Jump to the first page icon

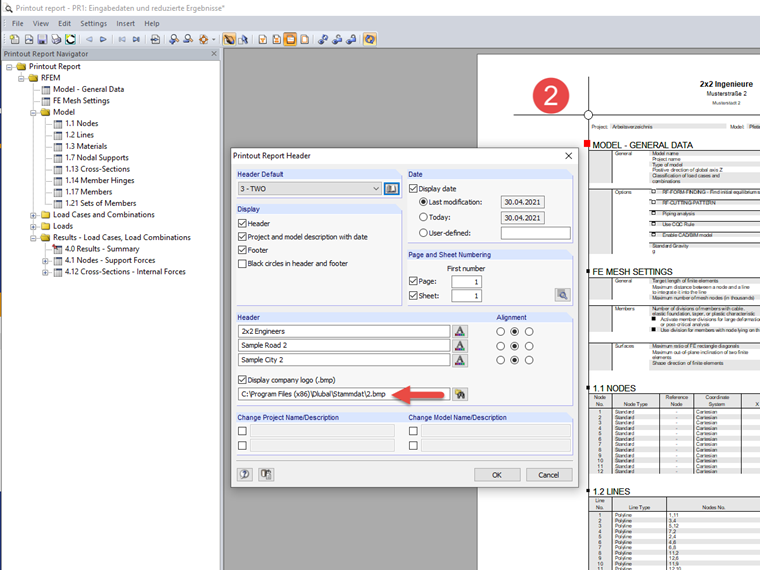(122, 39)
